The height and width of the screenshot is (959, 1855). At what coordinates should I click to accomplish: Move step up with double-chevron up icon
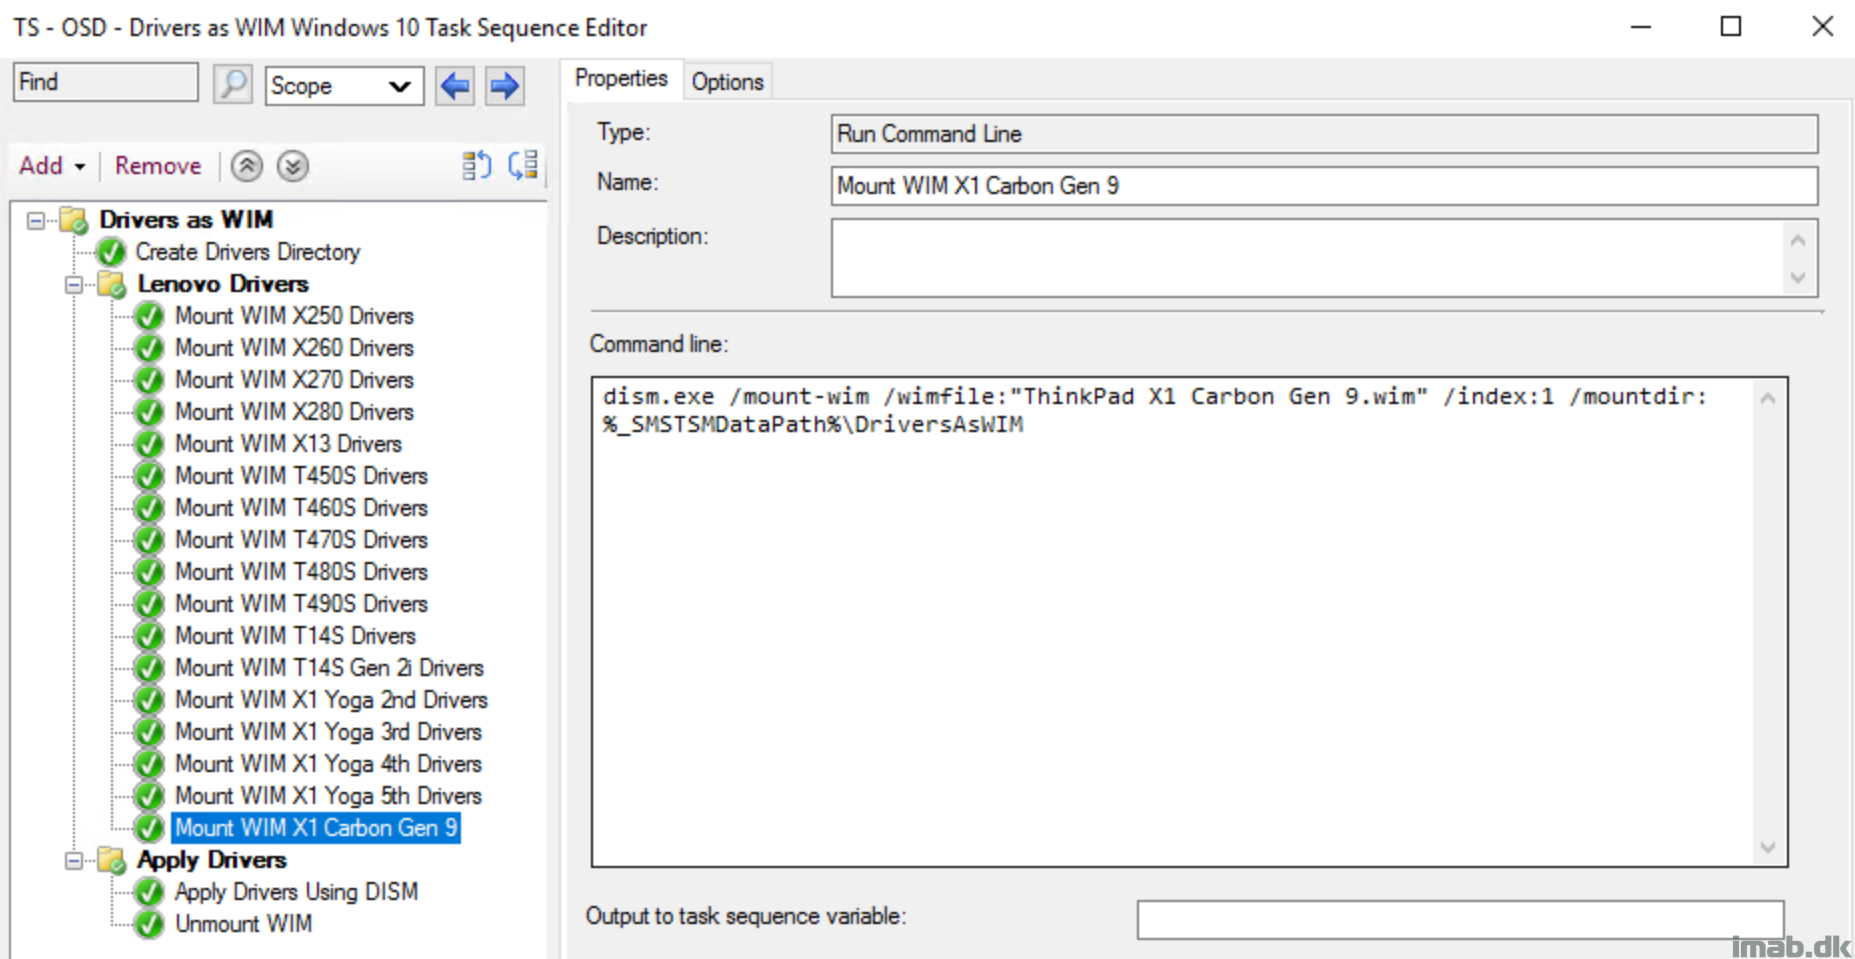[247, 166]
